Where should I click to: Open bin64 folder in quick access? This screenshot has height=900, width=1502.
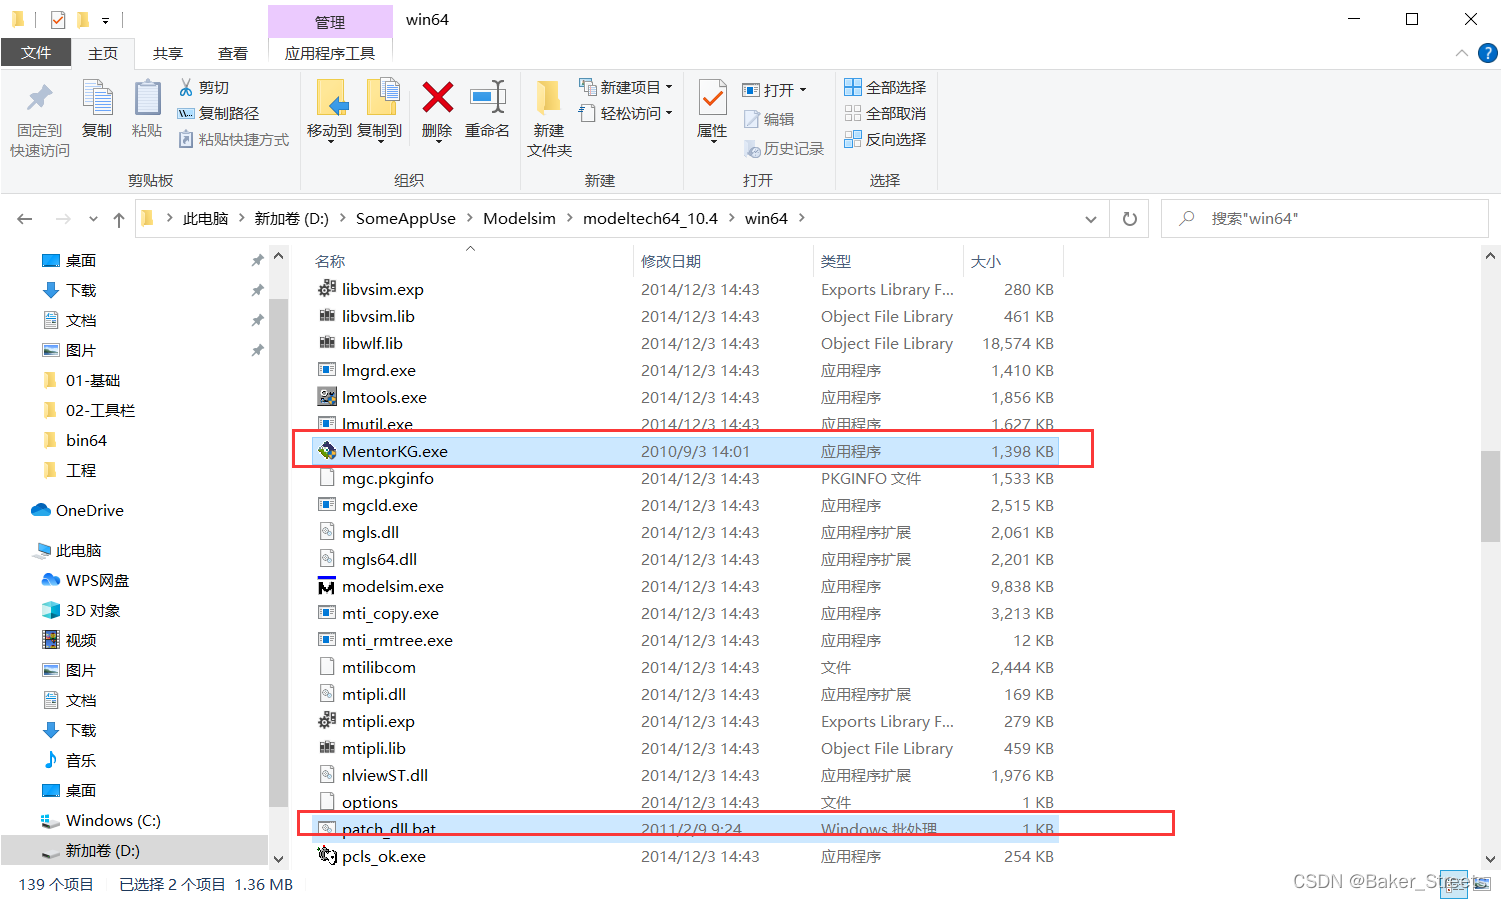coord(85,441)
